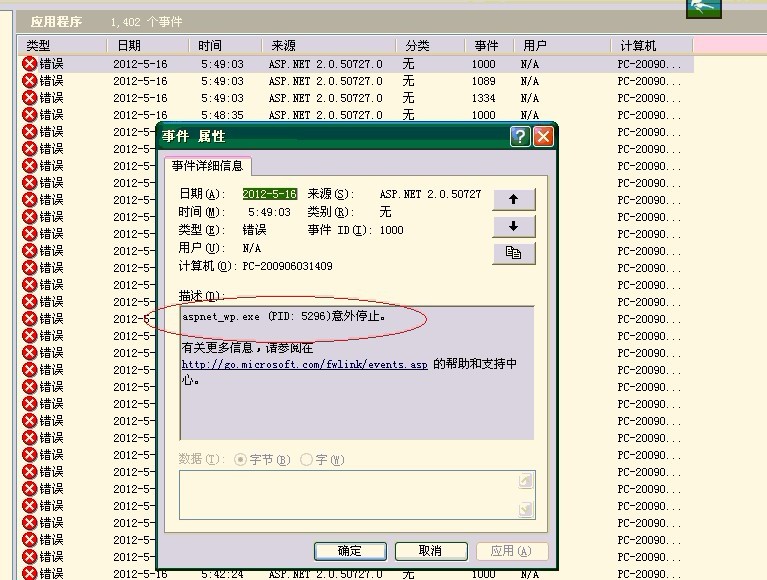The width and height of the screenshot is (767, 580).
Task: Close the event properties dialog with X
Action: point(543,137)
